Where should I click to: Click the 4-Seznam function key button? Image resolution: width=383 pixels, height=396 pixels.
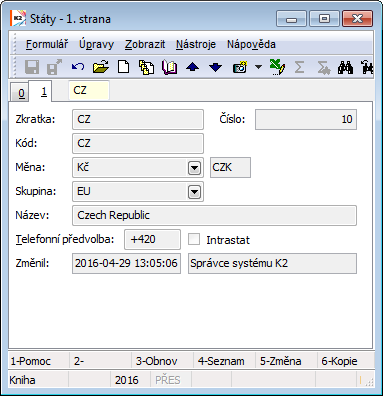224,361
